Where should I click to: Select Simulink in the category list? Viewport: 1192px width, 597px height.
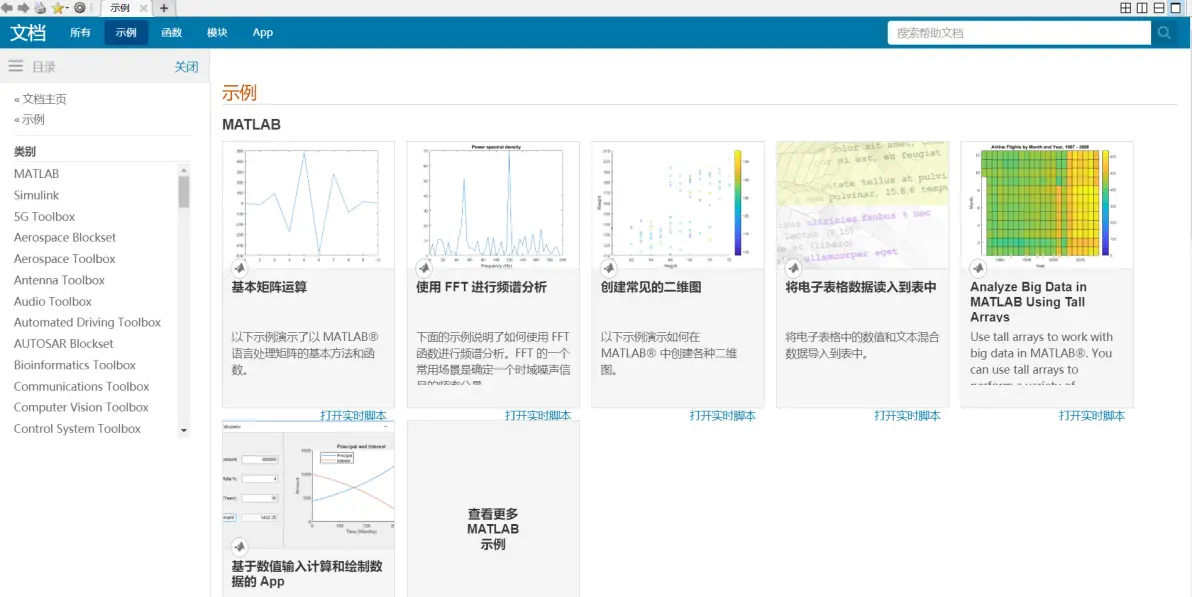coord(36,195)
